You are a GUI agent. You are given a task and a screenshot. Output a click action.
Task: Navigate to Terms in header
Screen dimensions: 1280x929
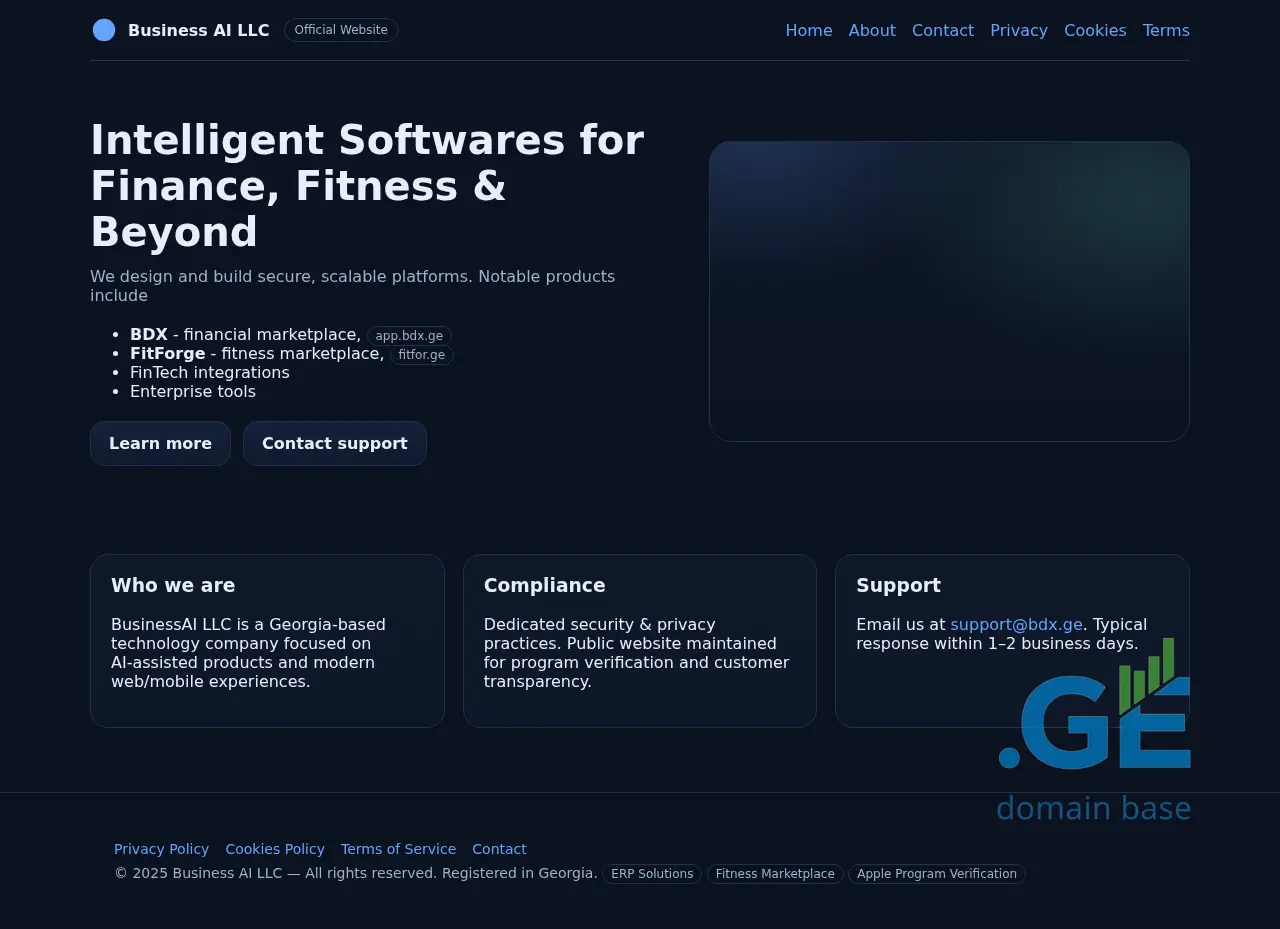pyautogui.click(x=1166, y=30)
